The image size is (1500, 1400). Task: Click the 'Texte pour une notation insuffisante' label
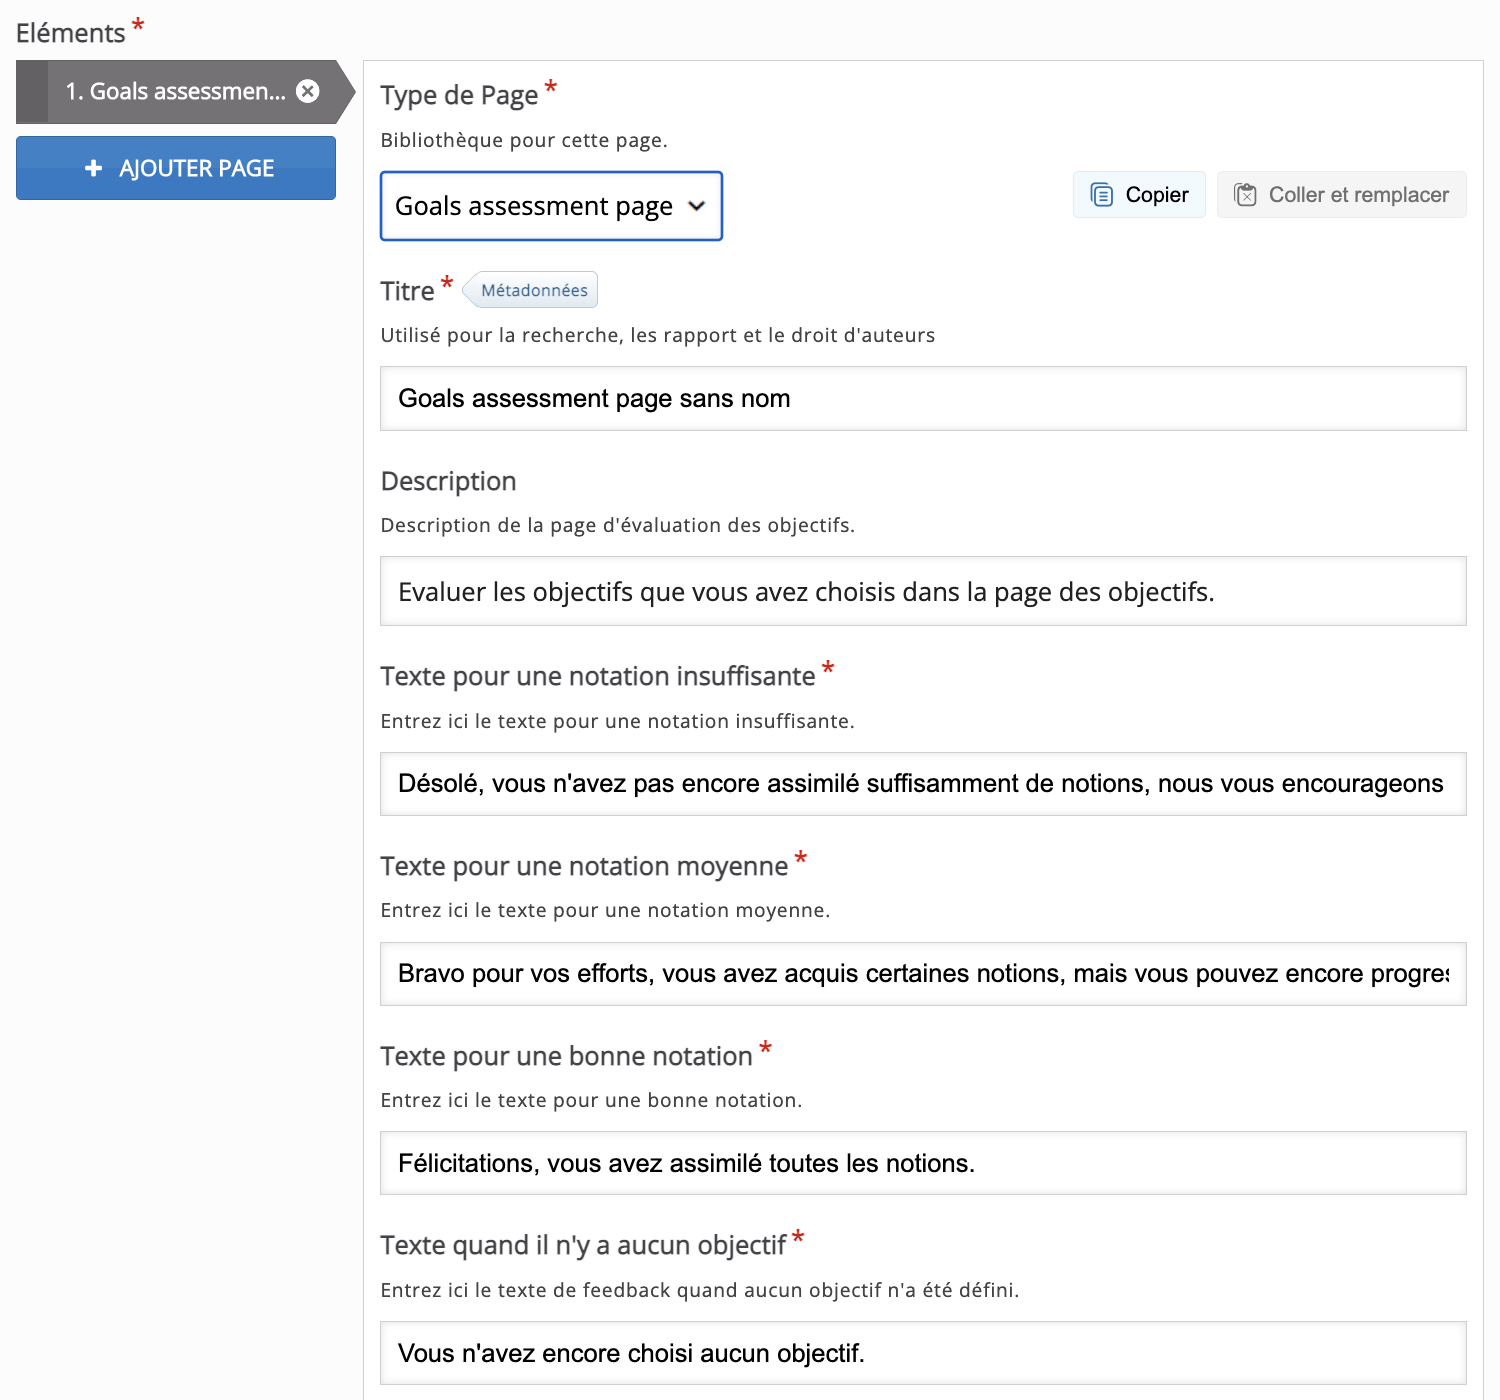tap(597, 677)
